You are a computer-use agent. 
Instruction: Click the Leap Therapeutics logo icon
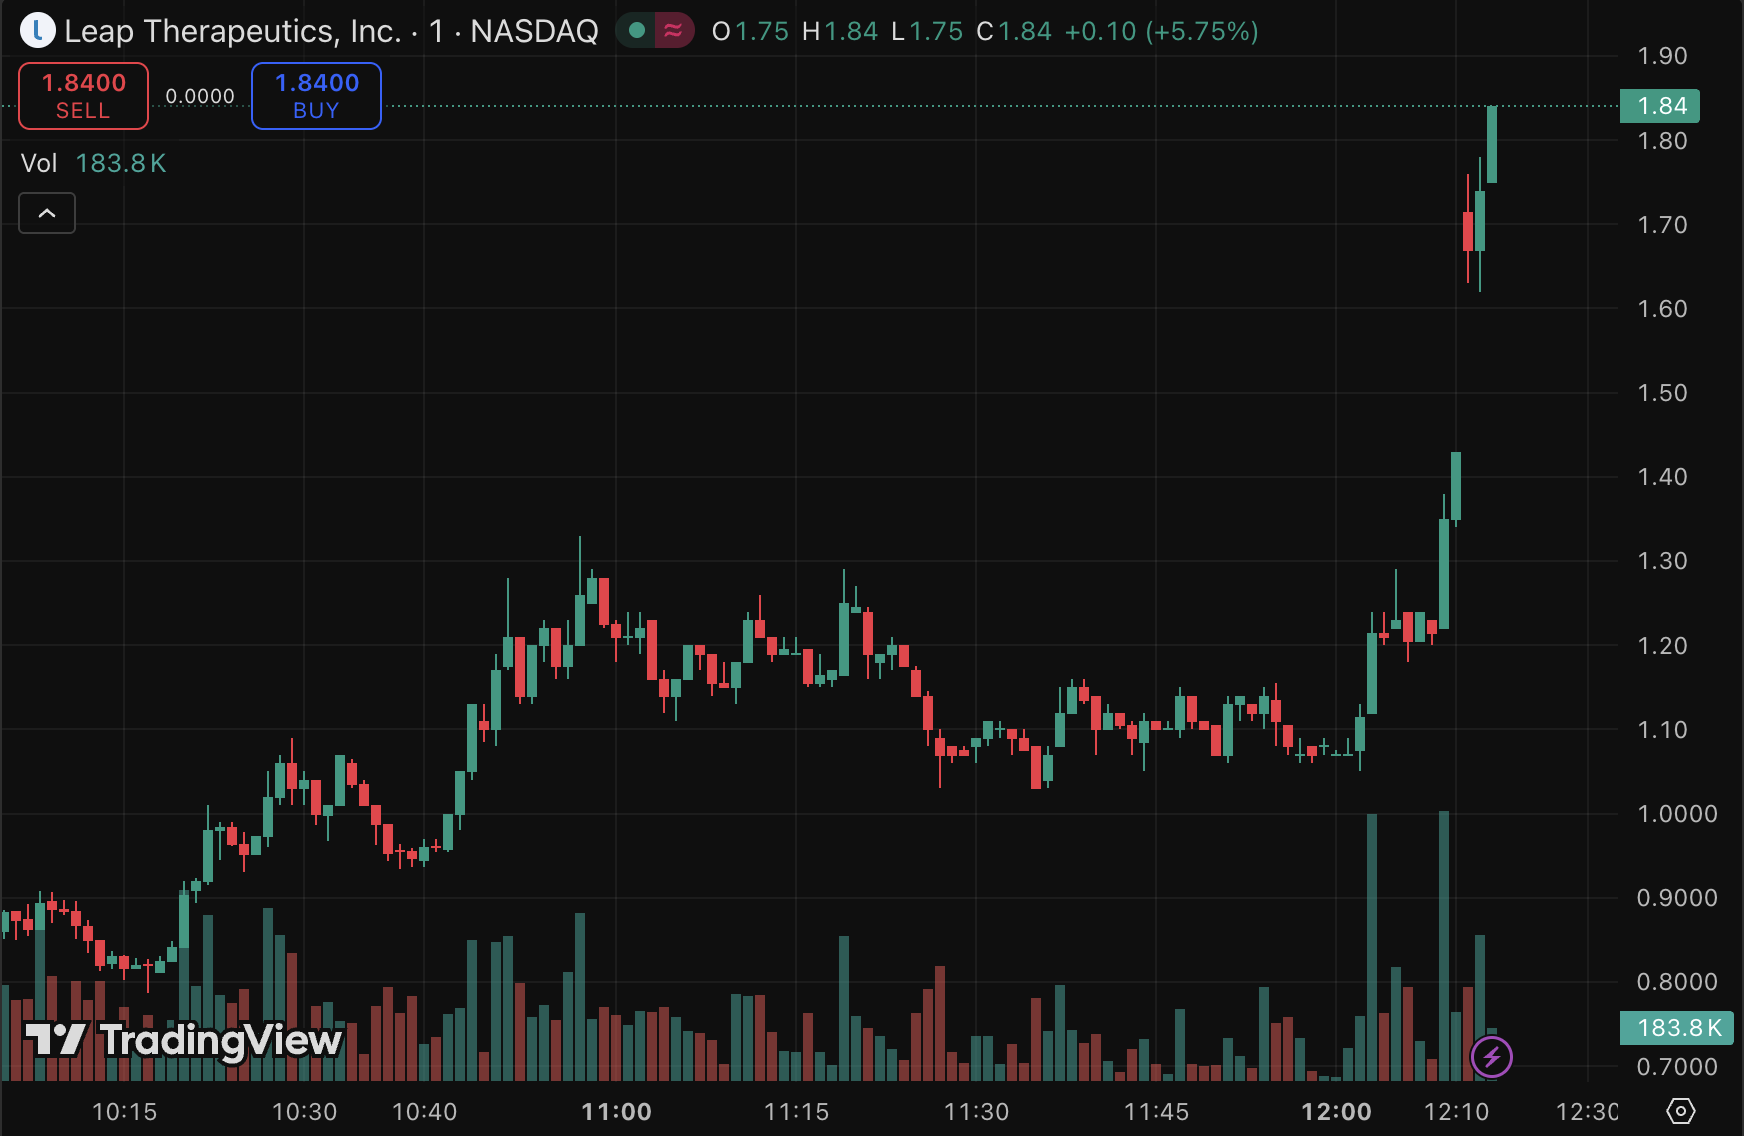click(36, 30)
